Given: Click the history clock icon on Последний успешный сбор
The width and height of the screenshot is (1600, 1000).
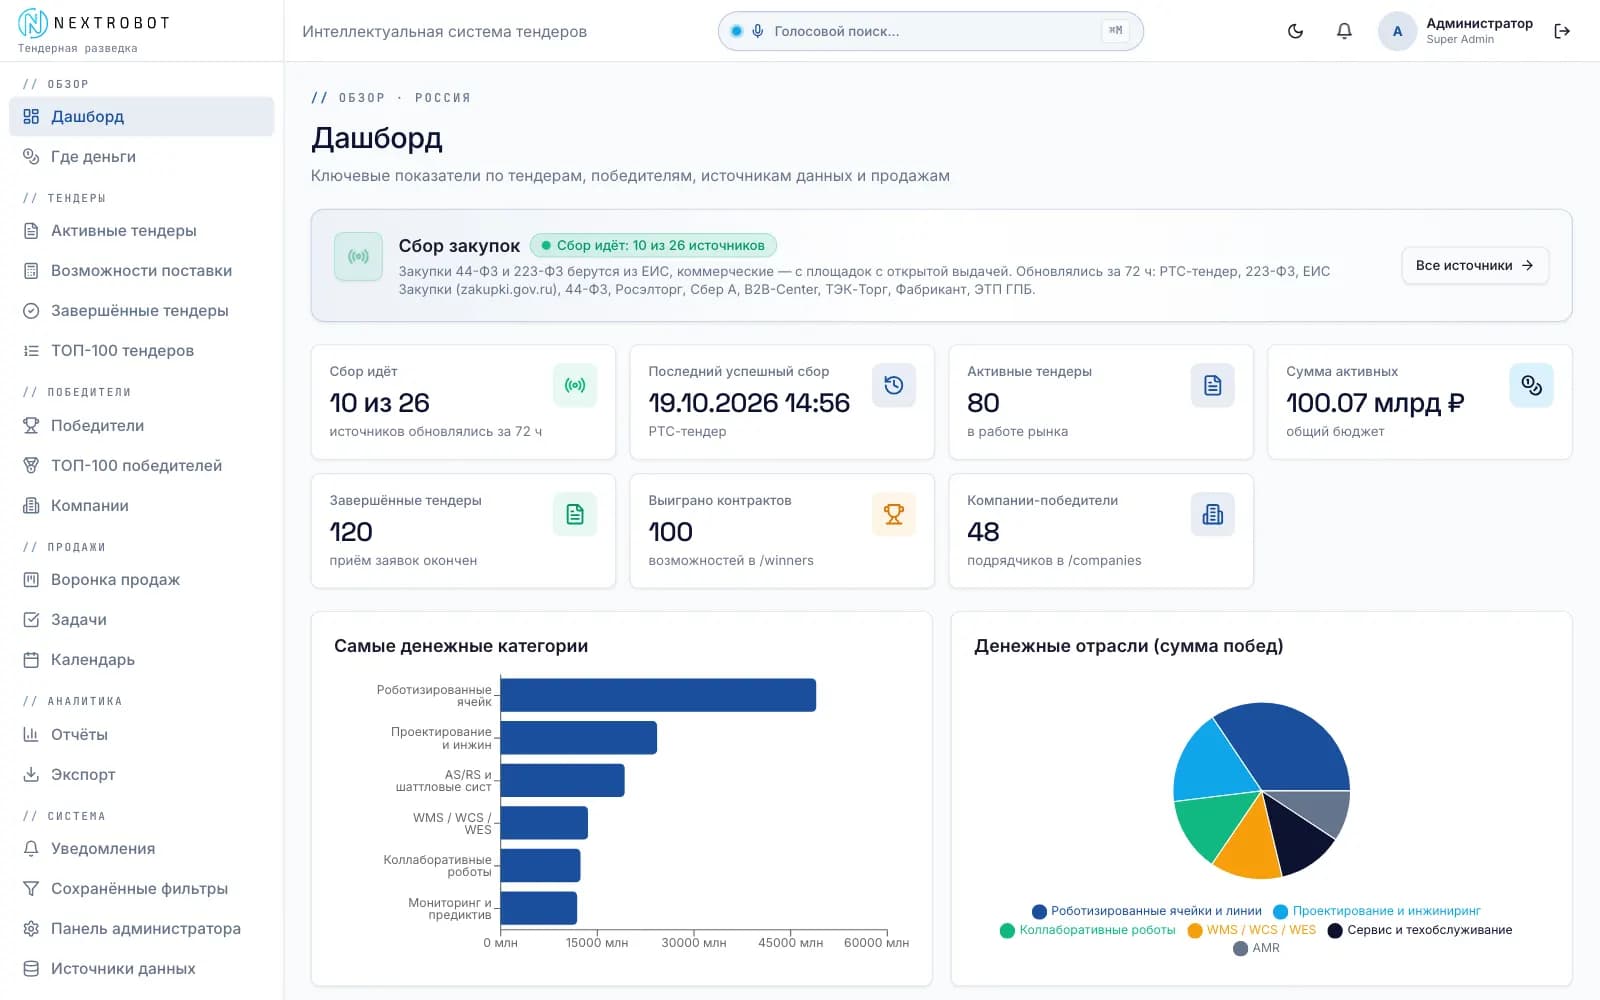Looking at the screenshot, I should (x=894, y=385).
